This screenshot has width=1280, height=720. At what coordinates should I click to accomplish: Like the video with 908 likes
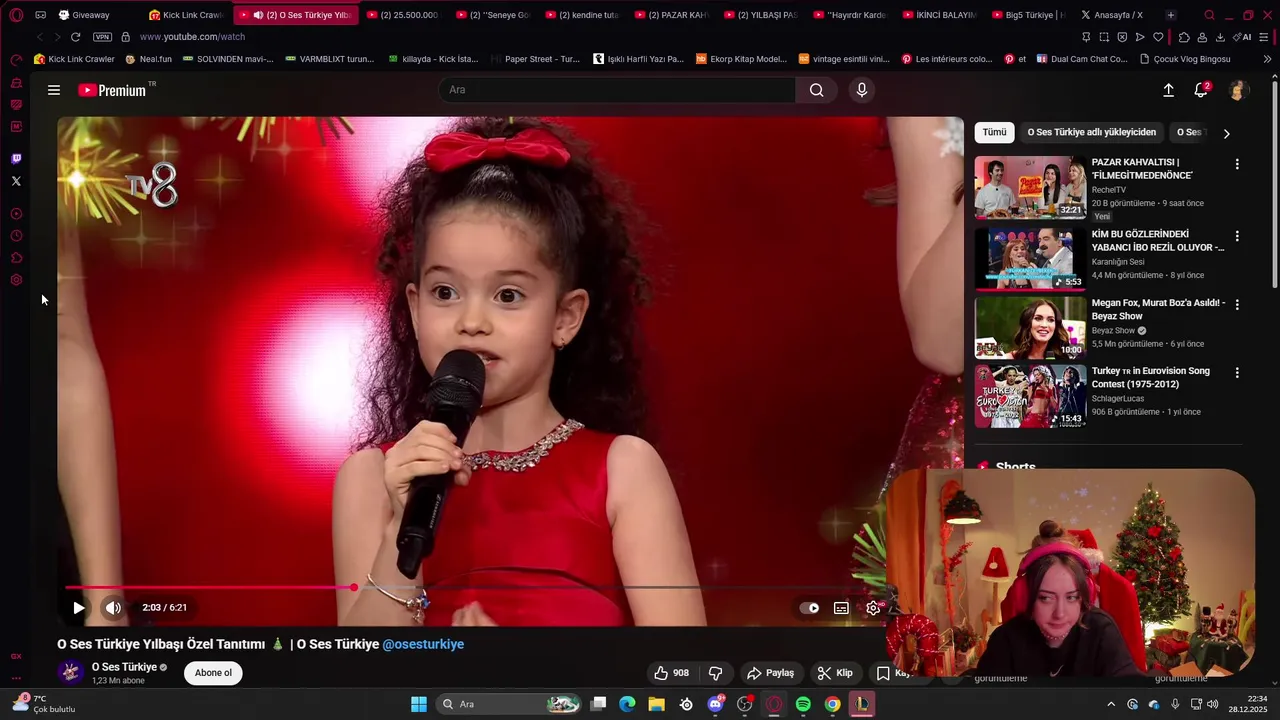pyautogui.click(x=672, y=673)
